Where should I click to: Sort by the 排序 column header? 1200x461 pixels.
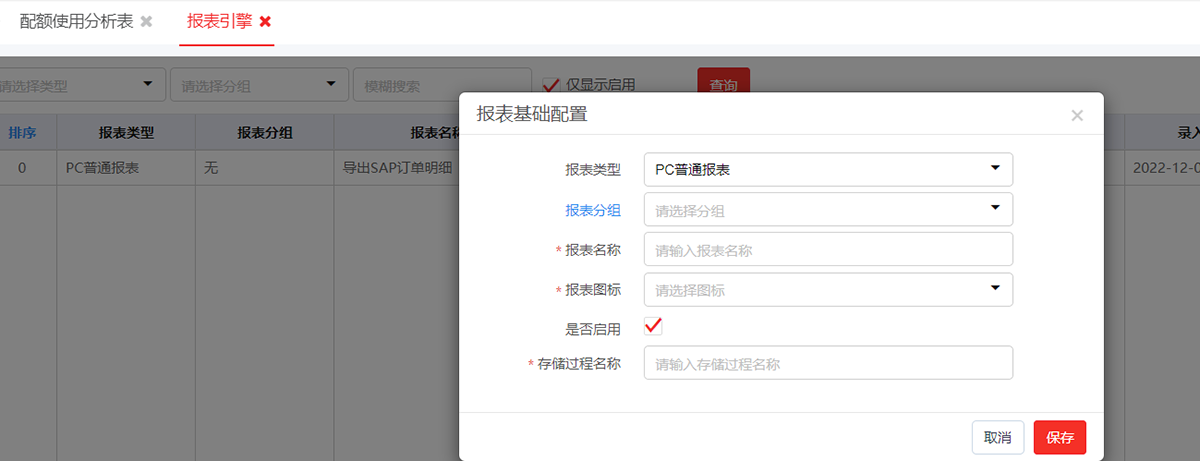[x=22, y=132]
